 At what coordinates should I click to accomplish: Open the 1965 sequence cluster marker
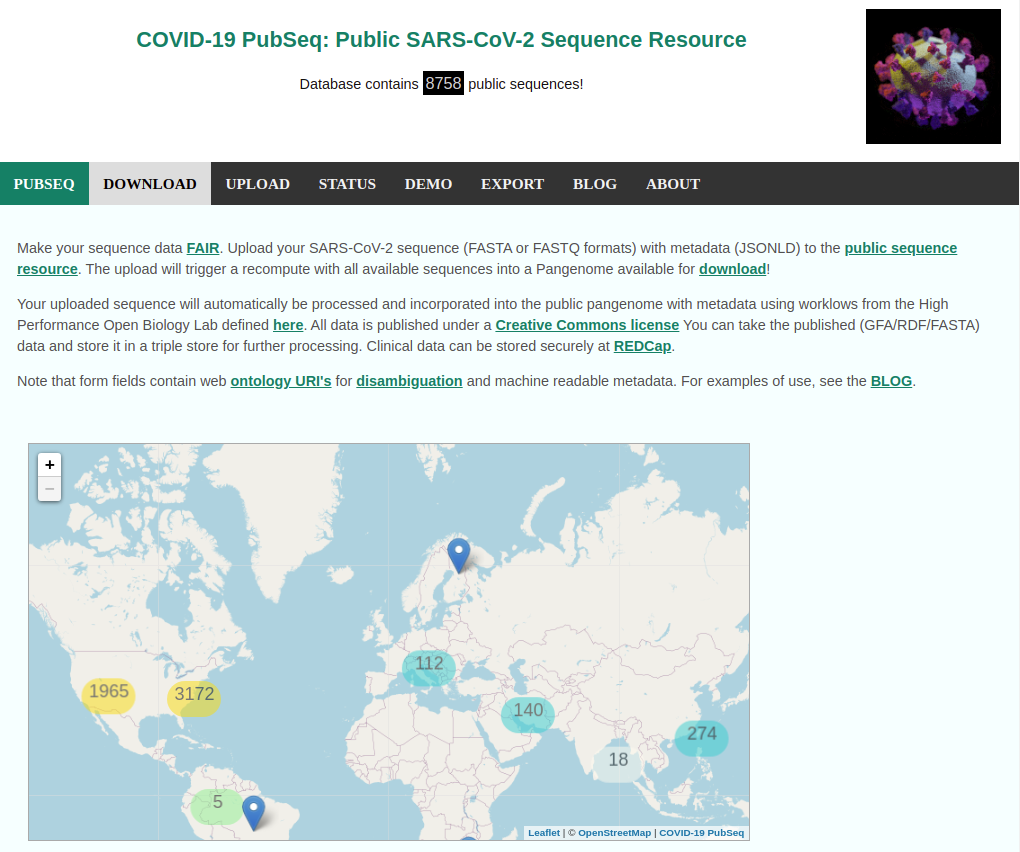[108, 692]
